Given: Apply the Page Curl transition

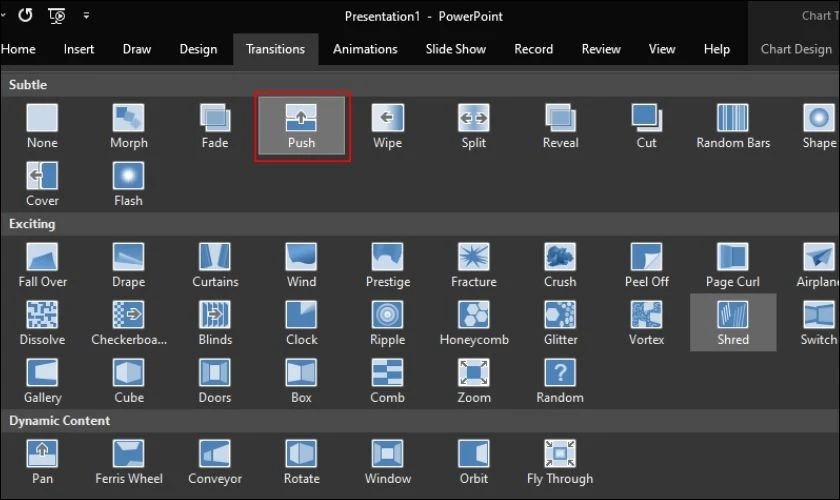Looking at the screenshot, I should 733,265.
